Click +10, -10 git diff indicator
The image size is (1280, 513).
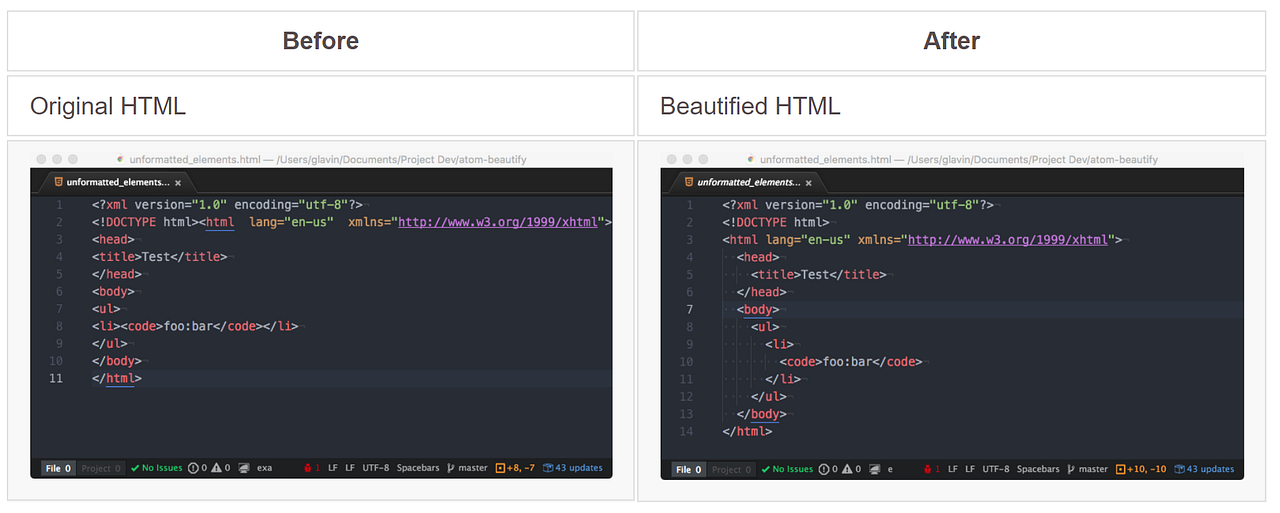1141,469
